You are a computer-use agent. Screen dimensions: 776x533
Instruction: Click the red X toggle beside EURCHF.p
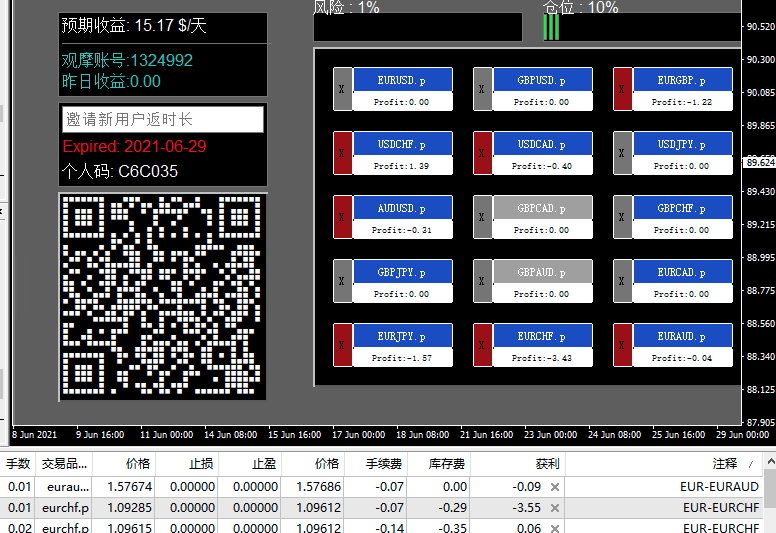pos(482,344)
